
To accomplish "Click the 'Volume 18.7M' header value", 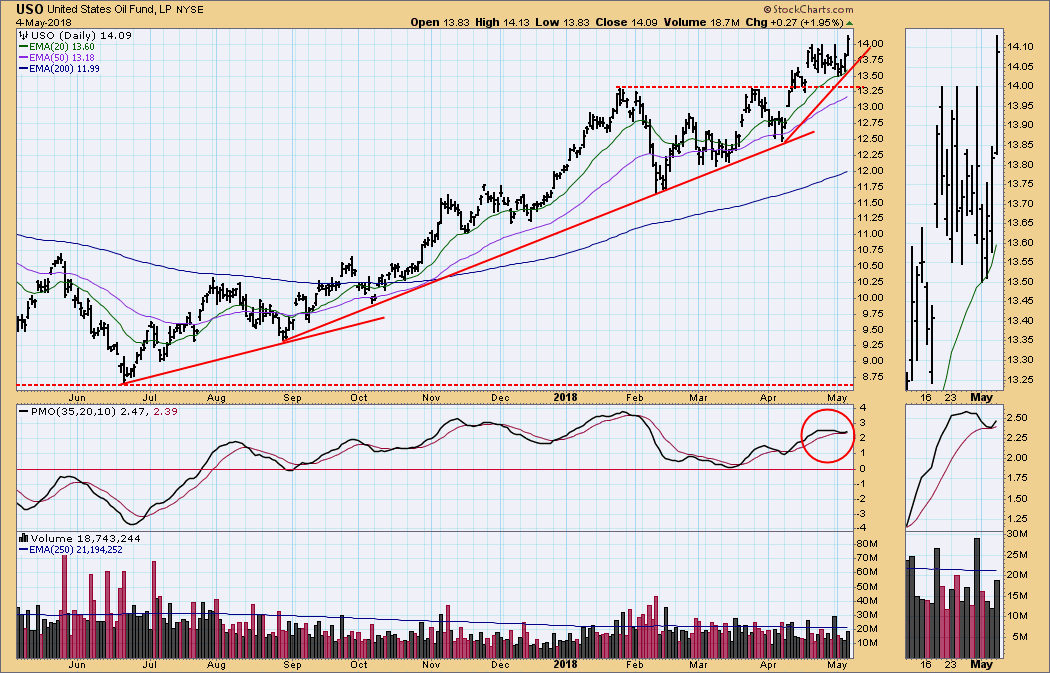I will [x=701, y=22].
